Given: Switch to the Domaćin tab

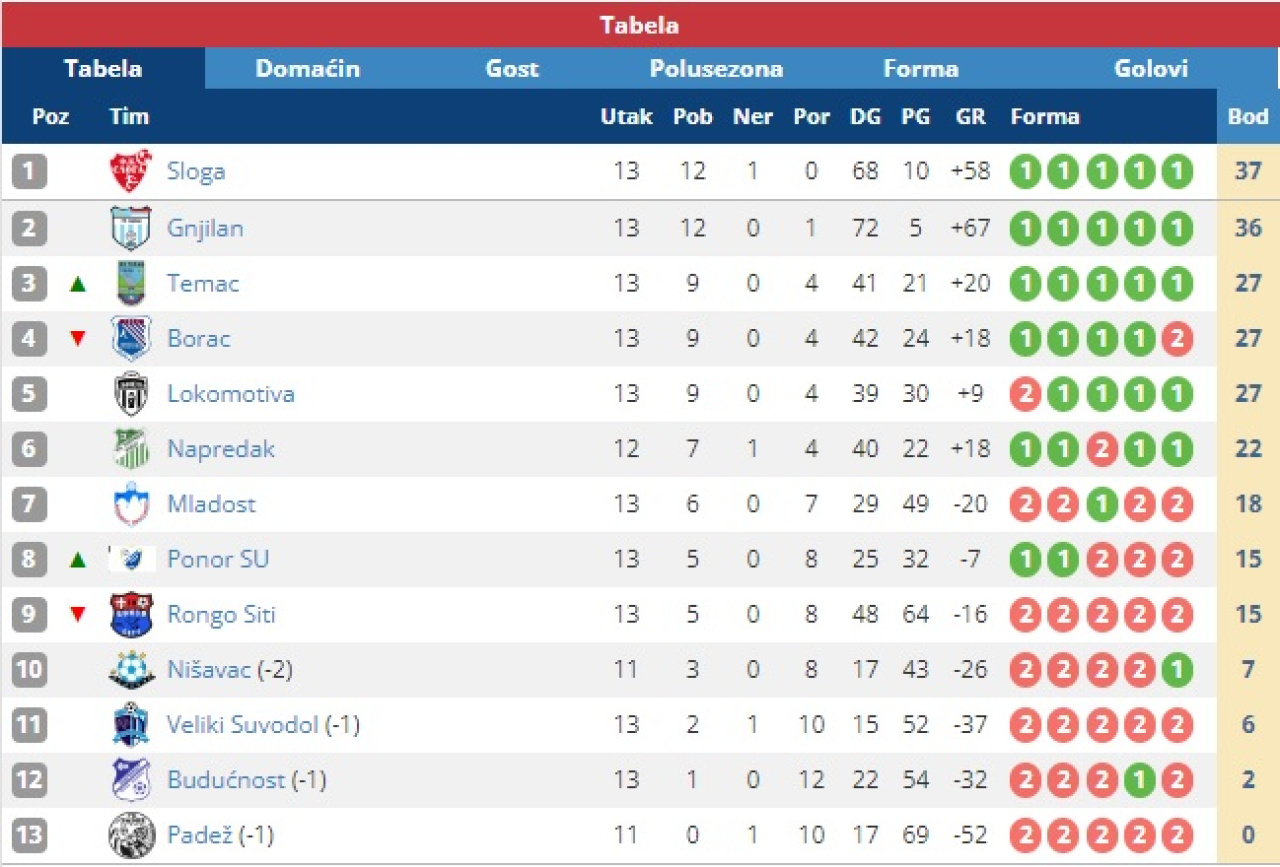Looking at the screenshot, I should click(x=307, y=69).
